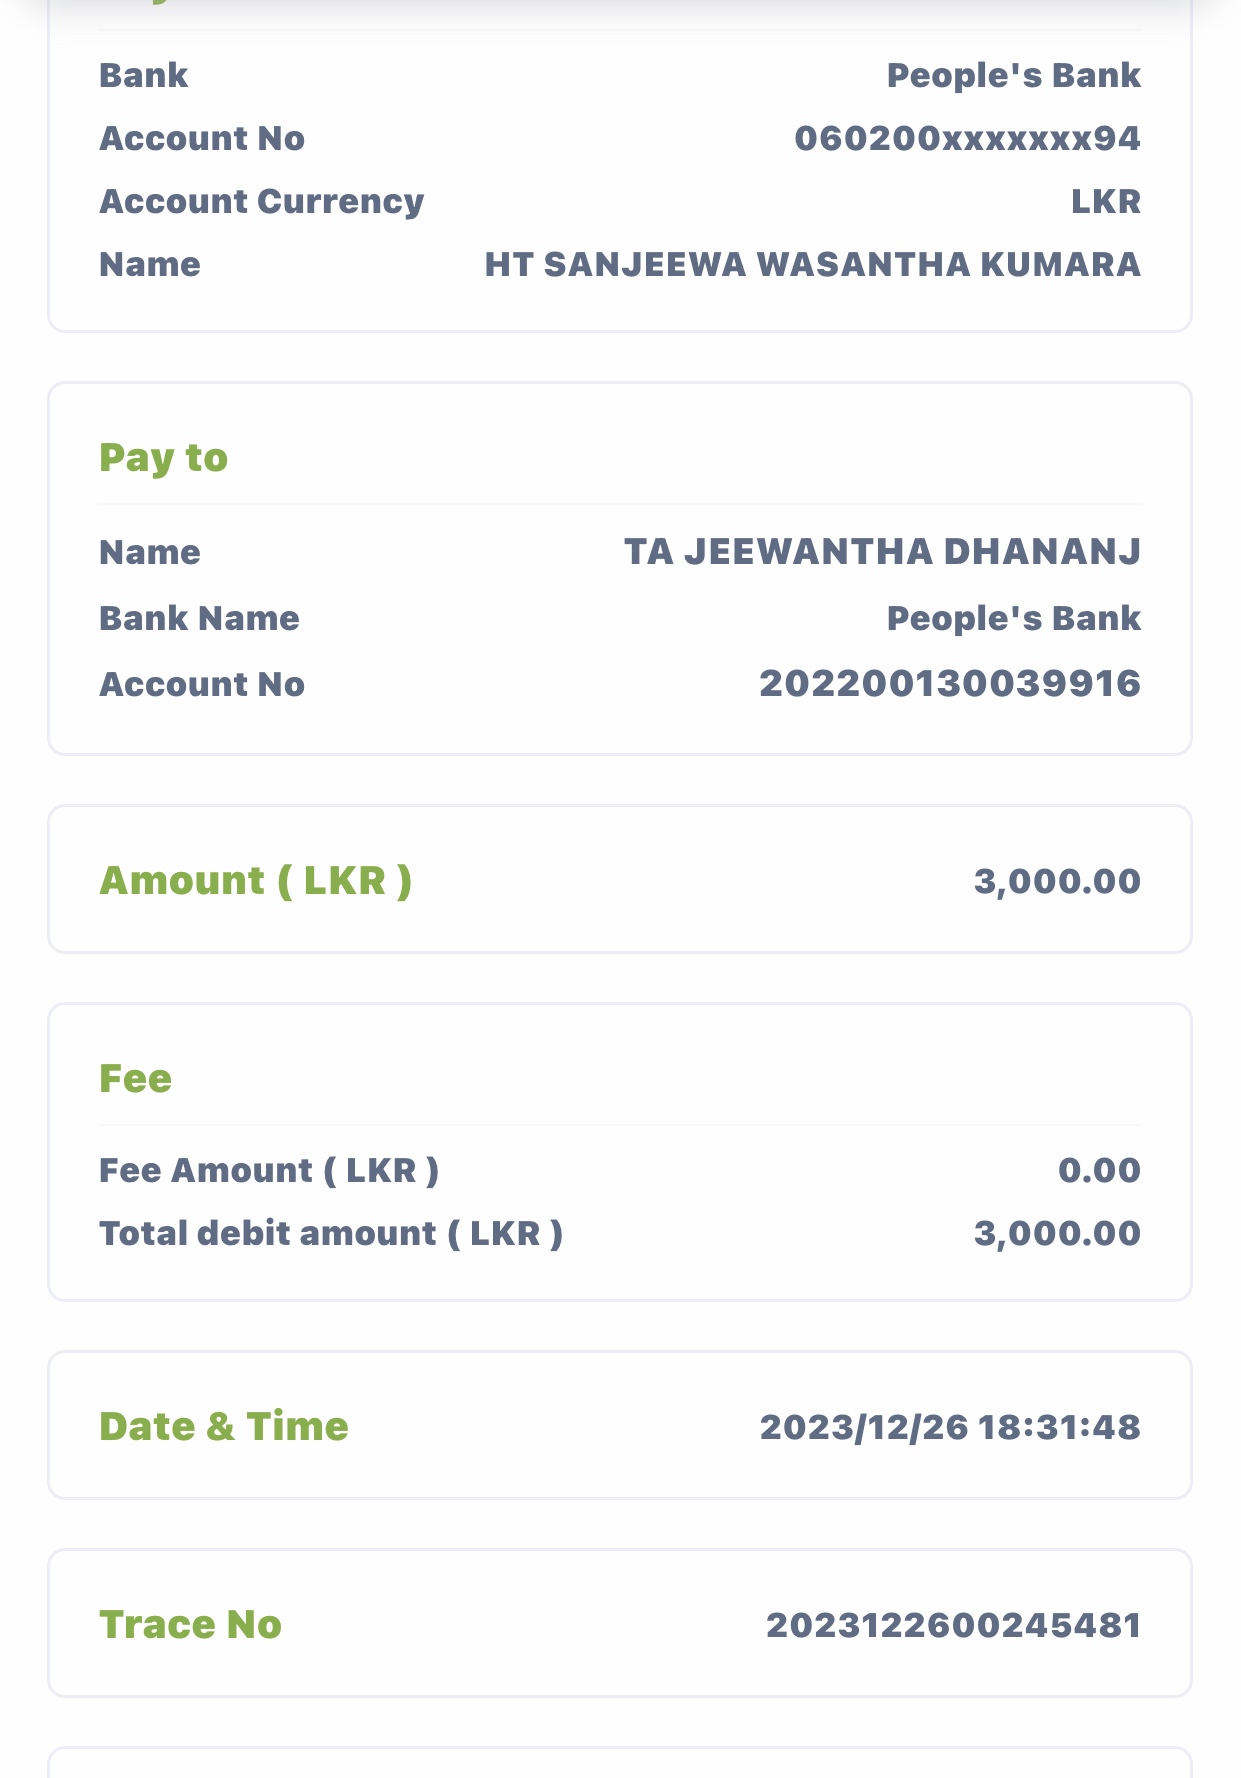Viewport: 1241px width, 1778px height.
Task: Tap the Date & Time heading
Action: 223,1426
